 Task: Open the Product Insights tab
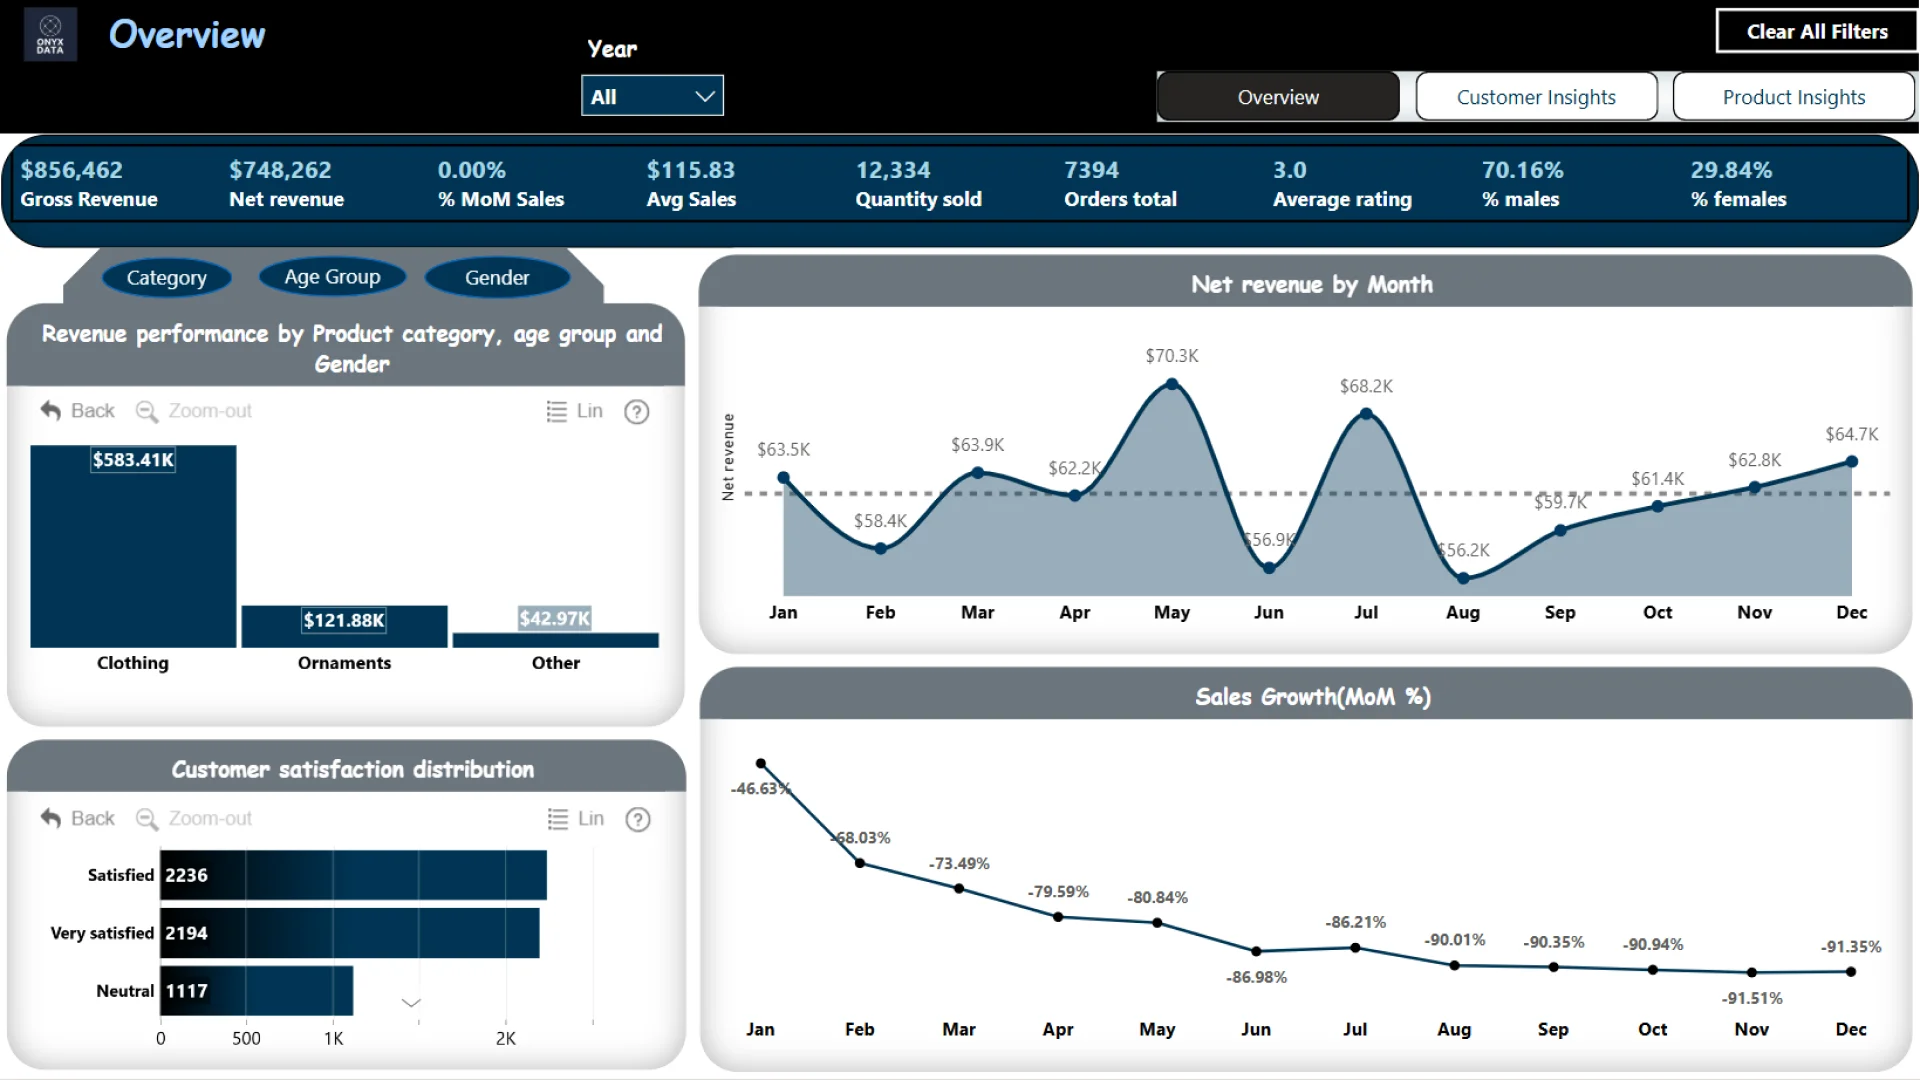(x=1793, y=97)
